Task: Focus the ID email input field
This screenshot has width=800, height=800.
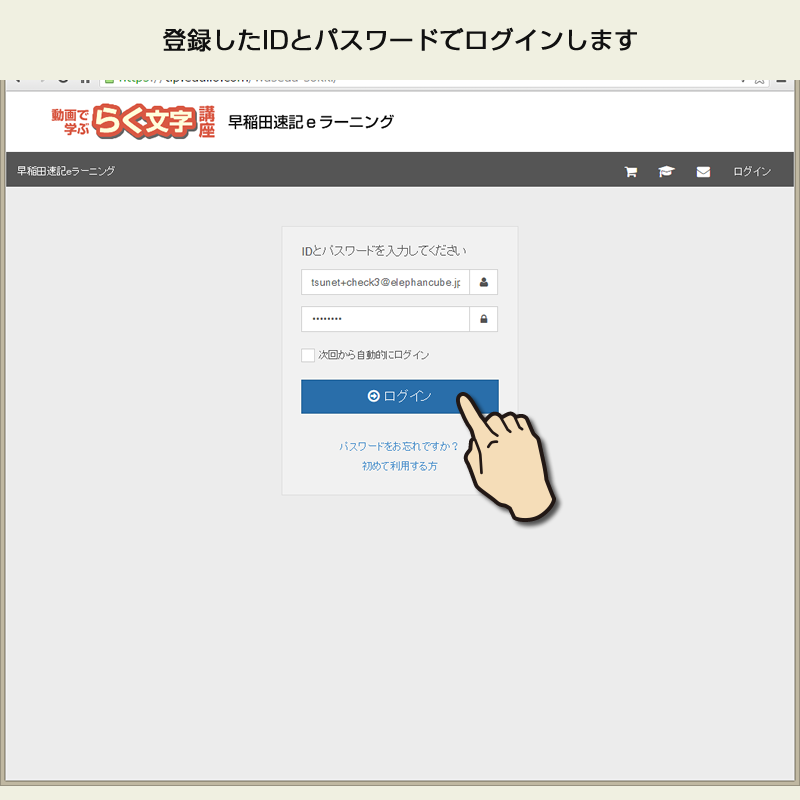Action: (x=385, y=282)
